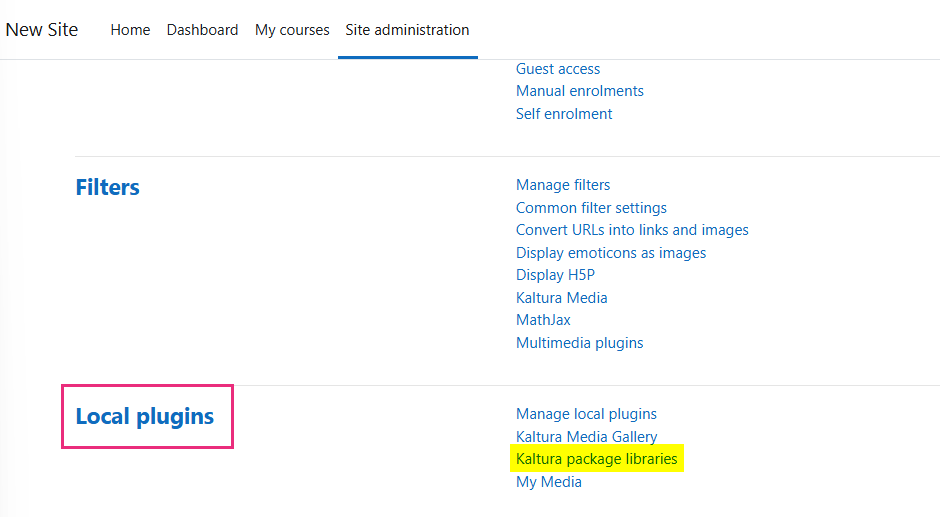This screenshot has width=940, height=517.
Task: Open the Dashboard tab
Action: coord(202,30)
